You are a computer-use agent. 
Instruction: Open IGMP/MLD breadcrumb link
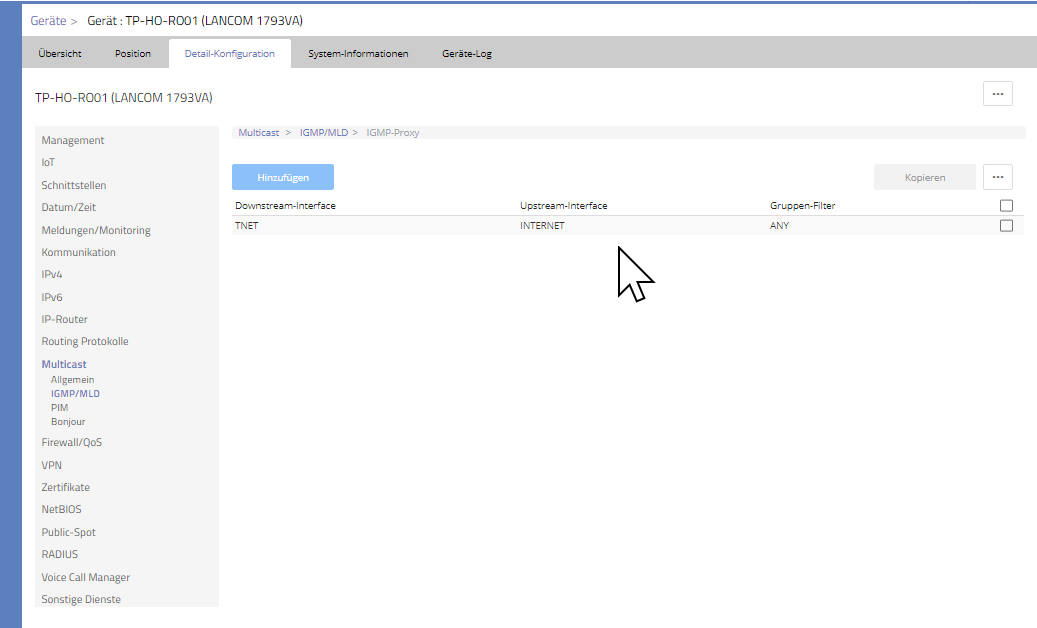pos(323,132)
